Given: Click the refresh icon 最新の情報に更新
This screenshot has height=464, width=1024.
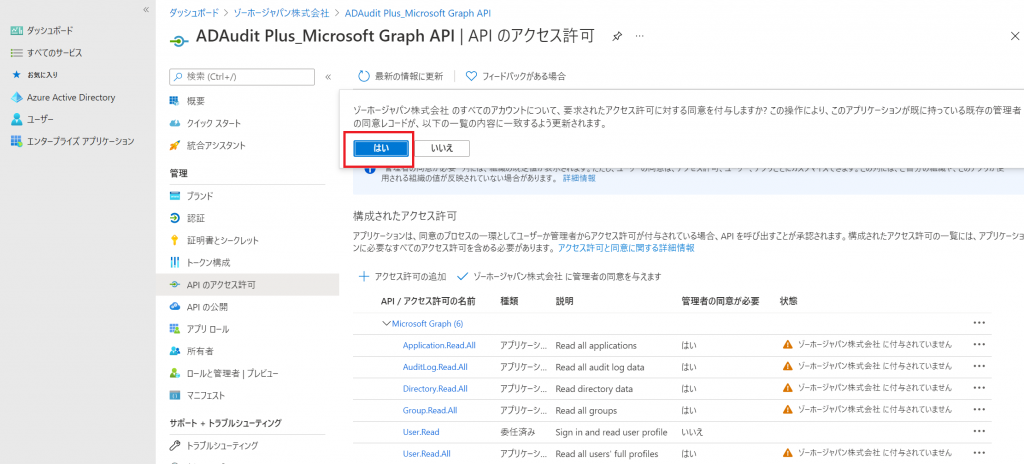Looking at the screenshot, I should pyautogui.click(x=365, y=76).
